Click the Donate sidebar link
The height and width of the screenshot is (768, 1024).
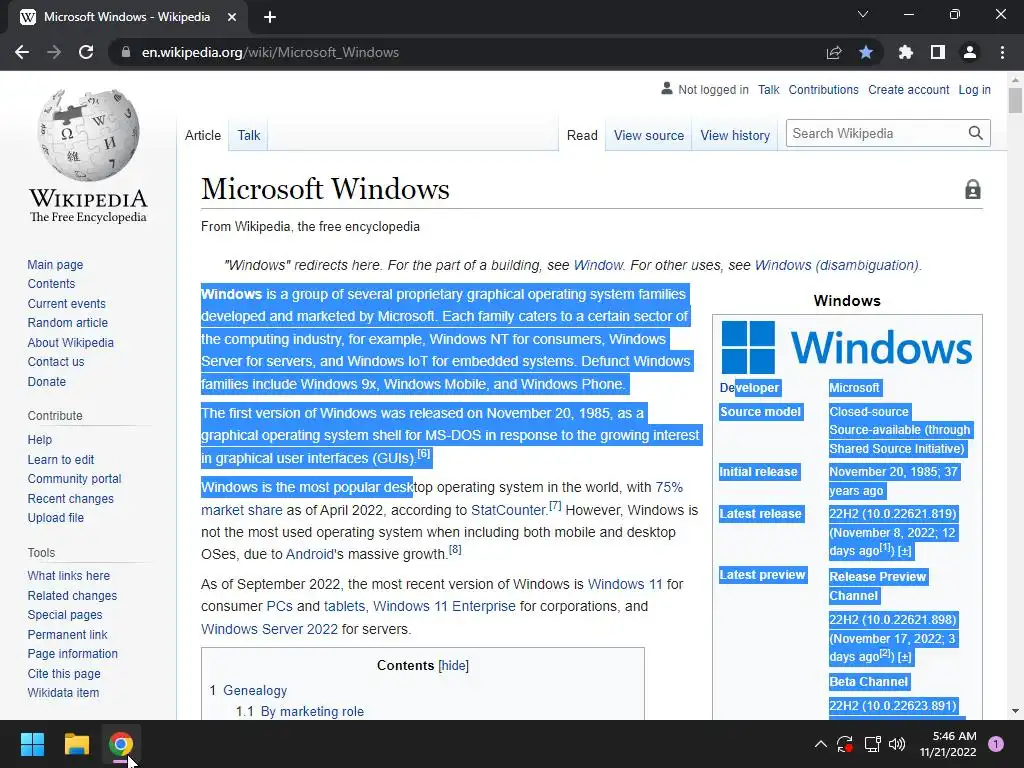tap(46, 381)
